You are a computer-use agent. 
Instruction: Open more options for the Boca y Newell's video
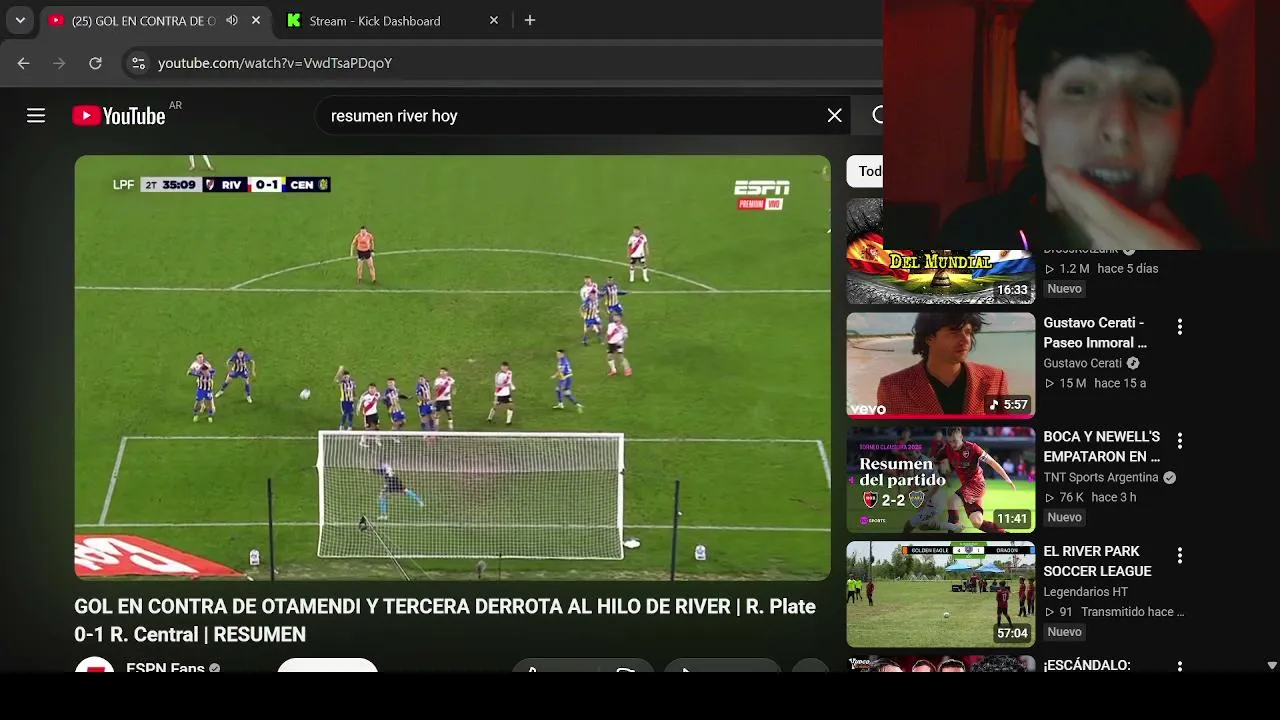pyautogui.click(x=1180, y=440)
